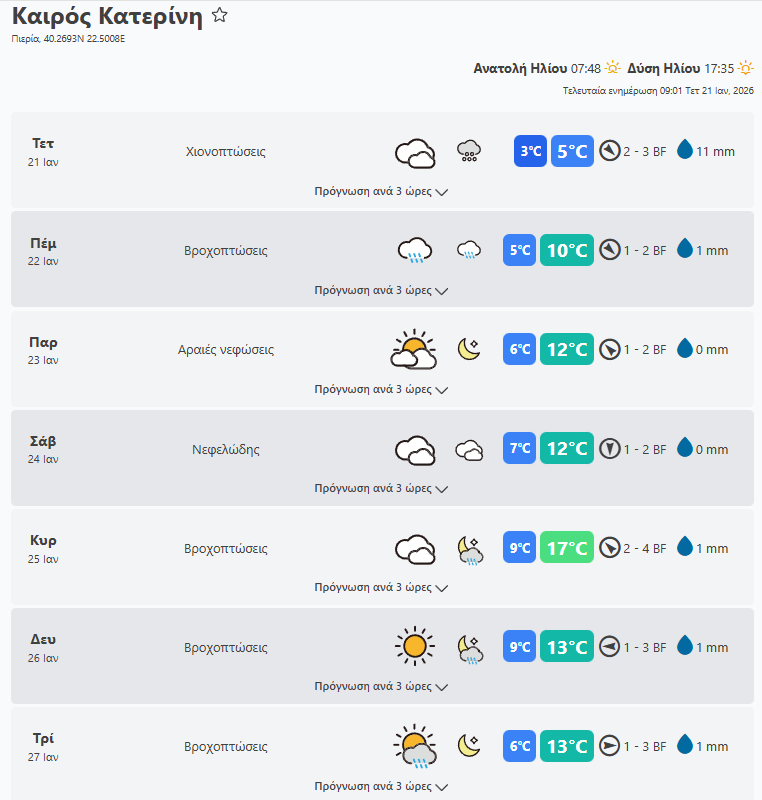The height and width of the screenshot is (800, 762).
Task: Click the sunny day icon for Monday
Action: (414, 647)
